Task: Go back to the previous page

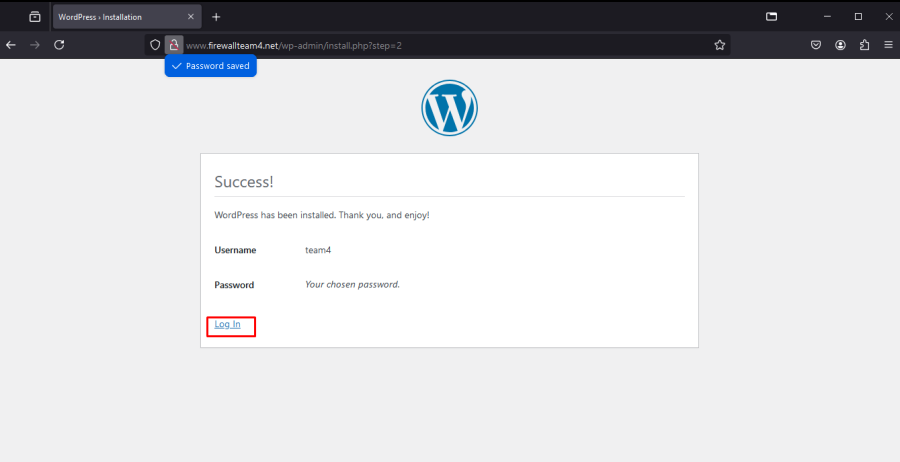Action: (11, 45)
